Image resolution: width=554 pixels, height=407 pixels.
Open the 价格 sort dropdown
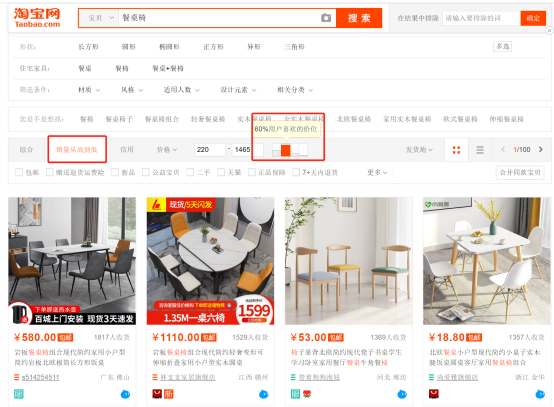point(167,150)
